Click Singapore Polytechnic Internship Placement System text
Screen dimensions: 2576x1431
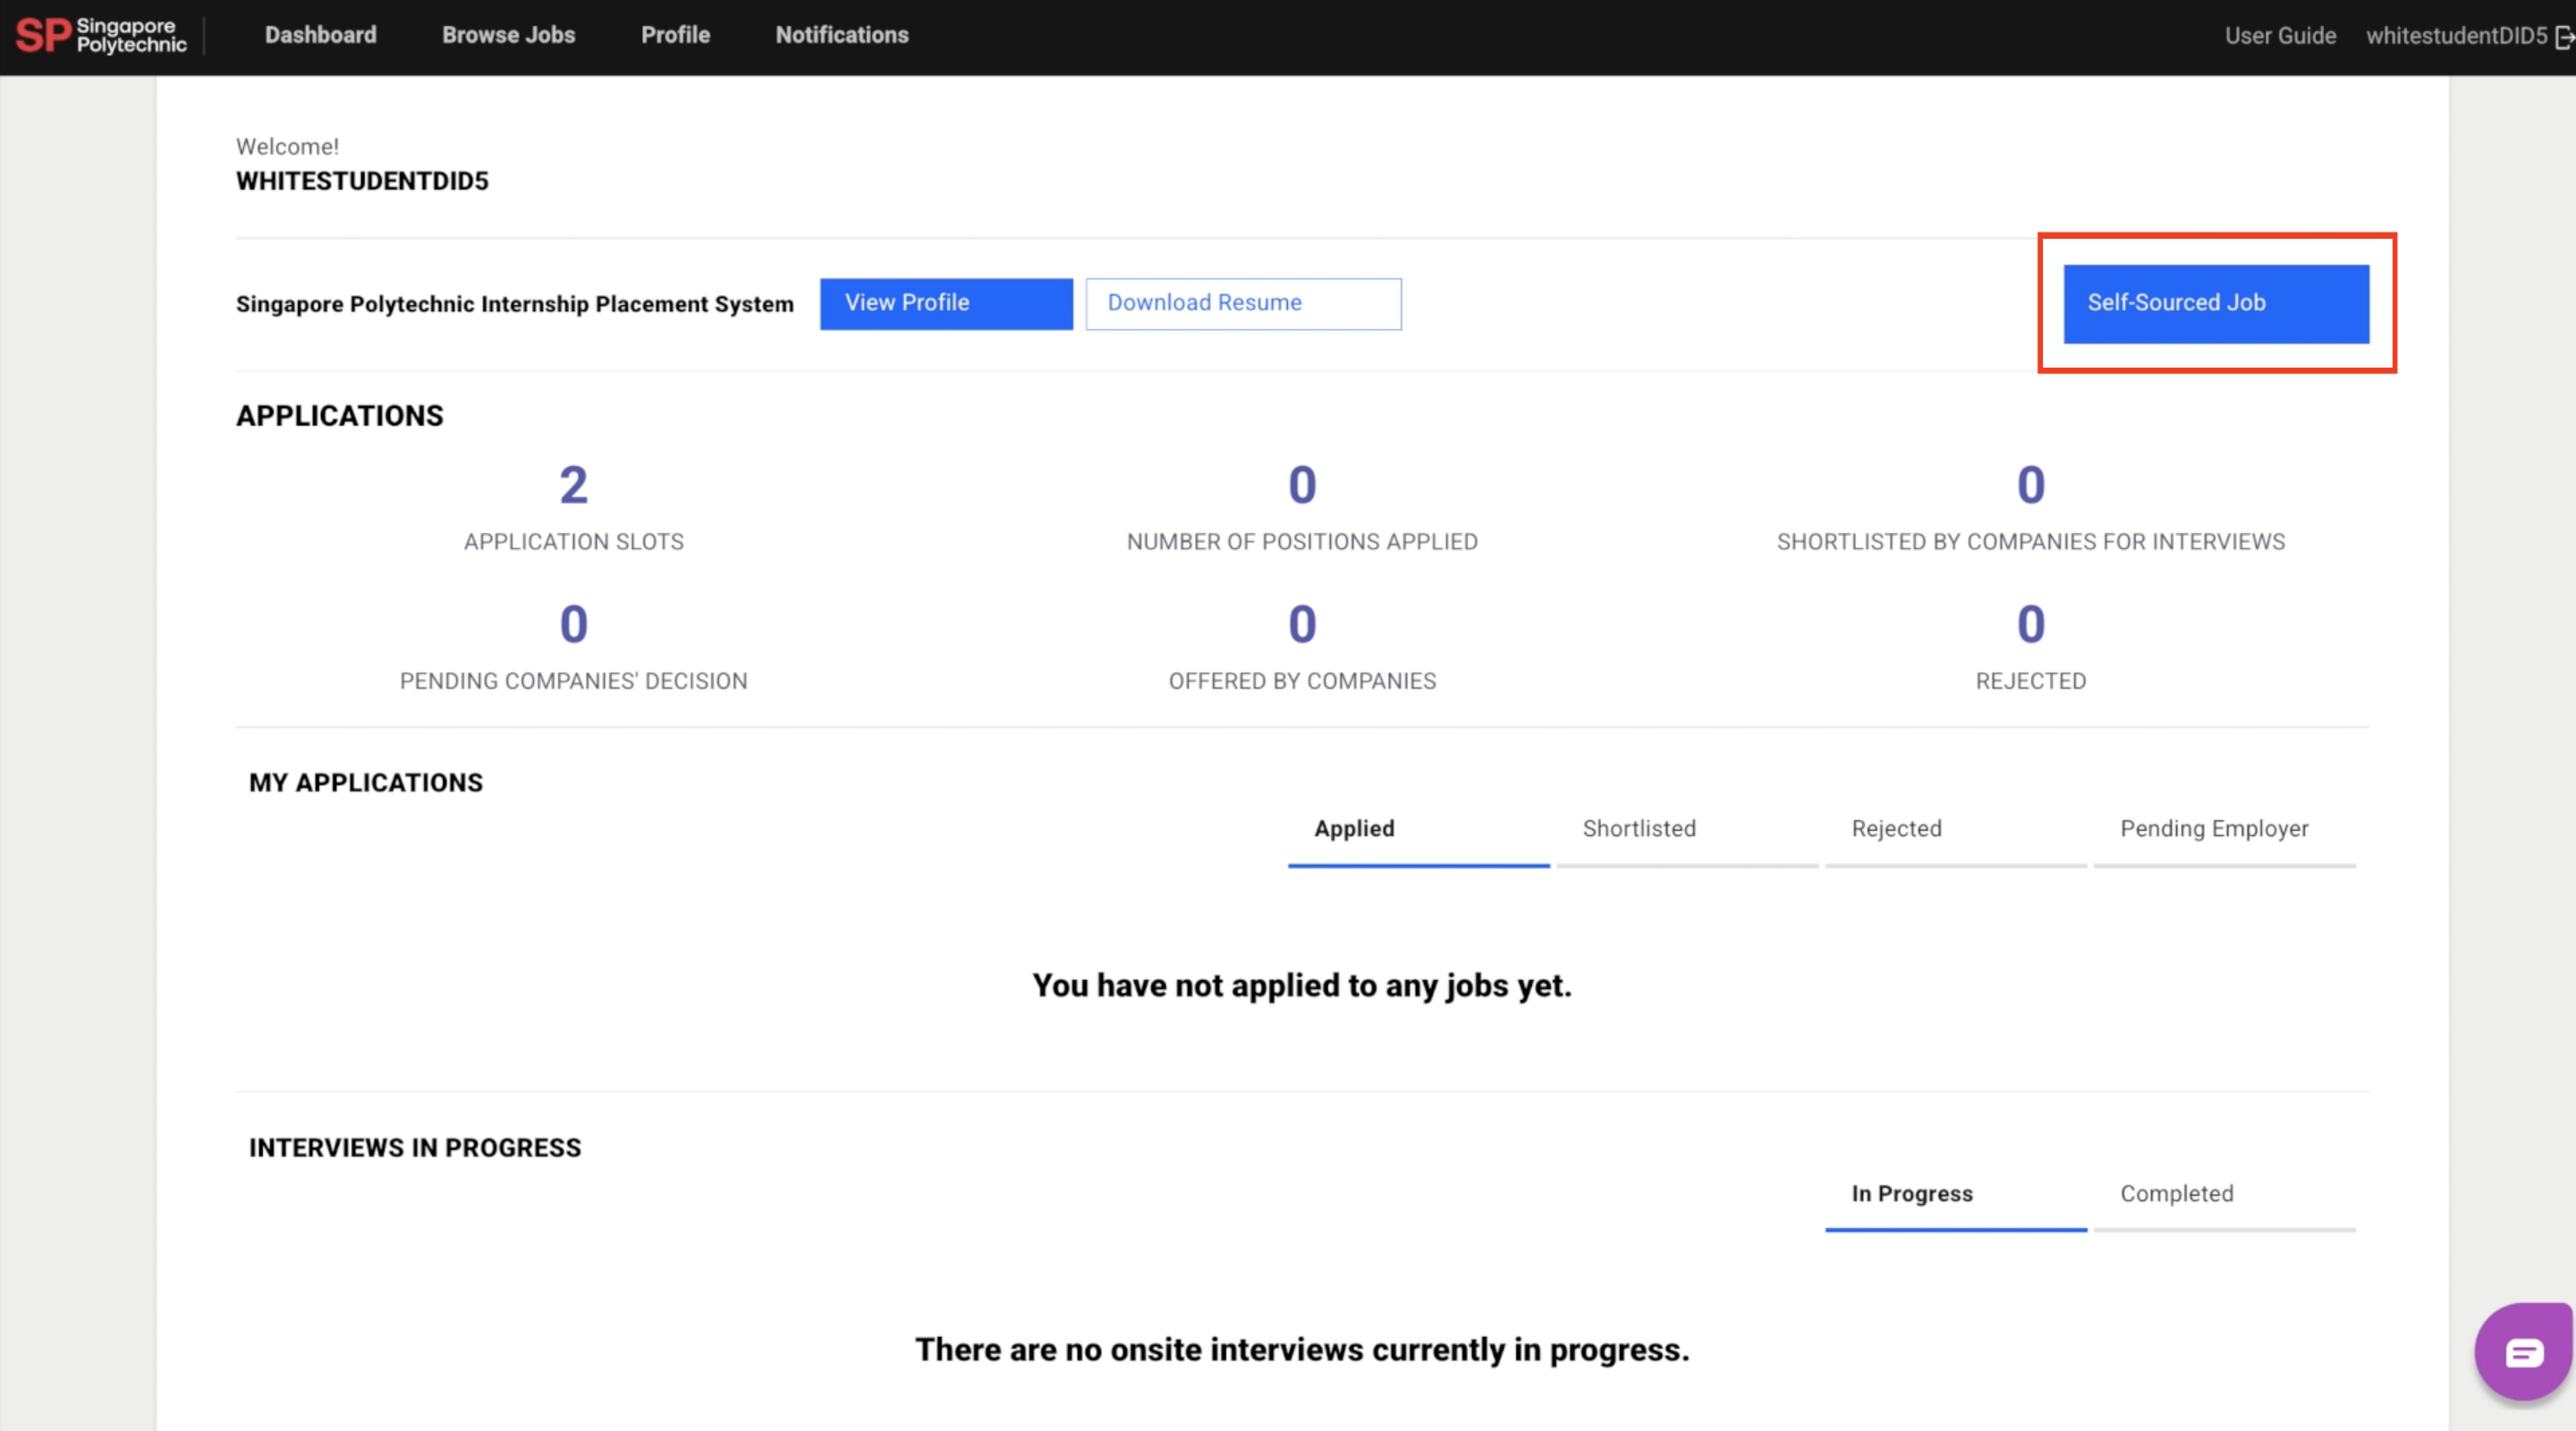click(x=515, y=304)
